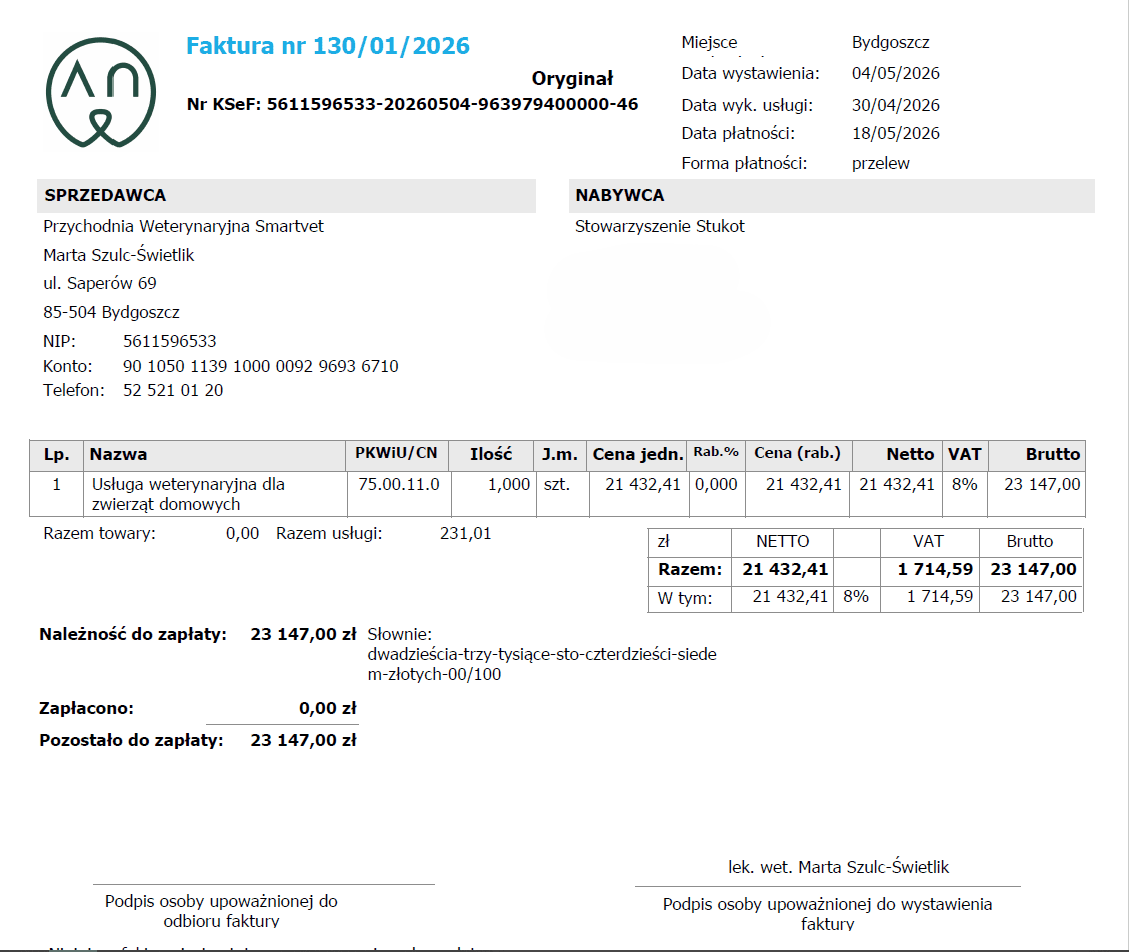Click the bold VAT total 1 714,59 in Razem row
1129x952 pixels.
[x=935, y=570]
